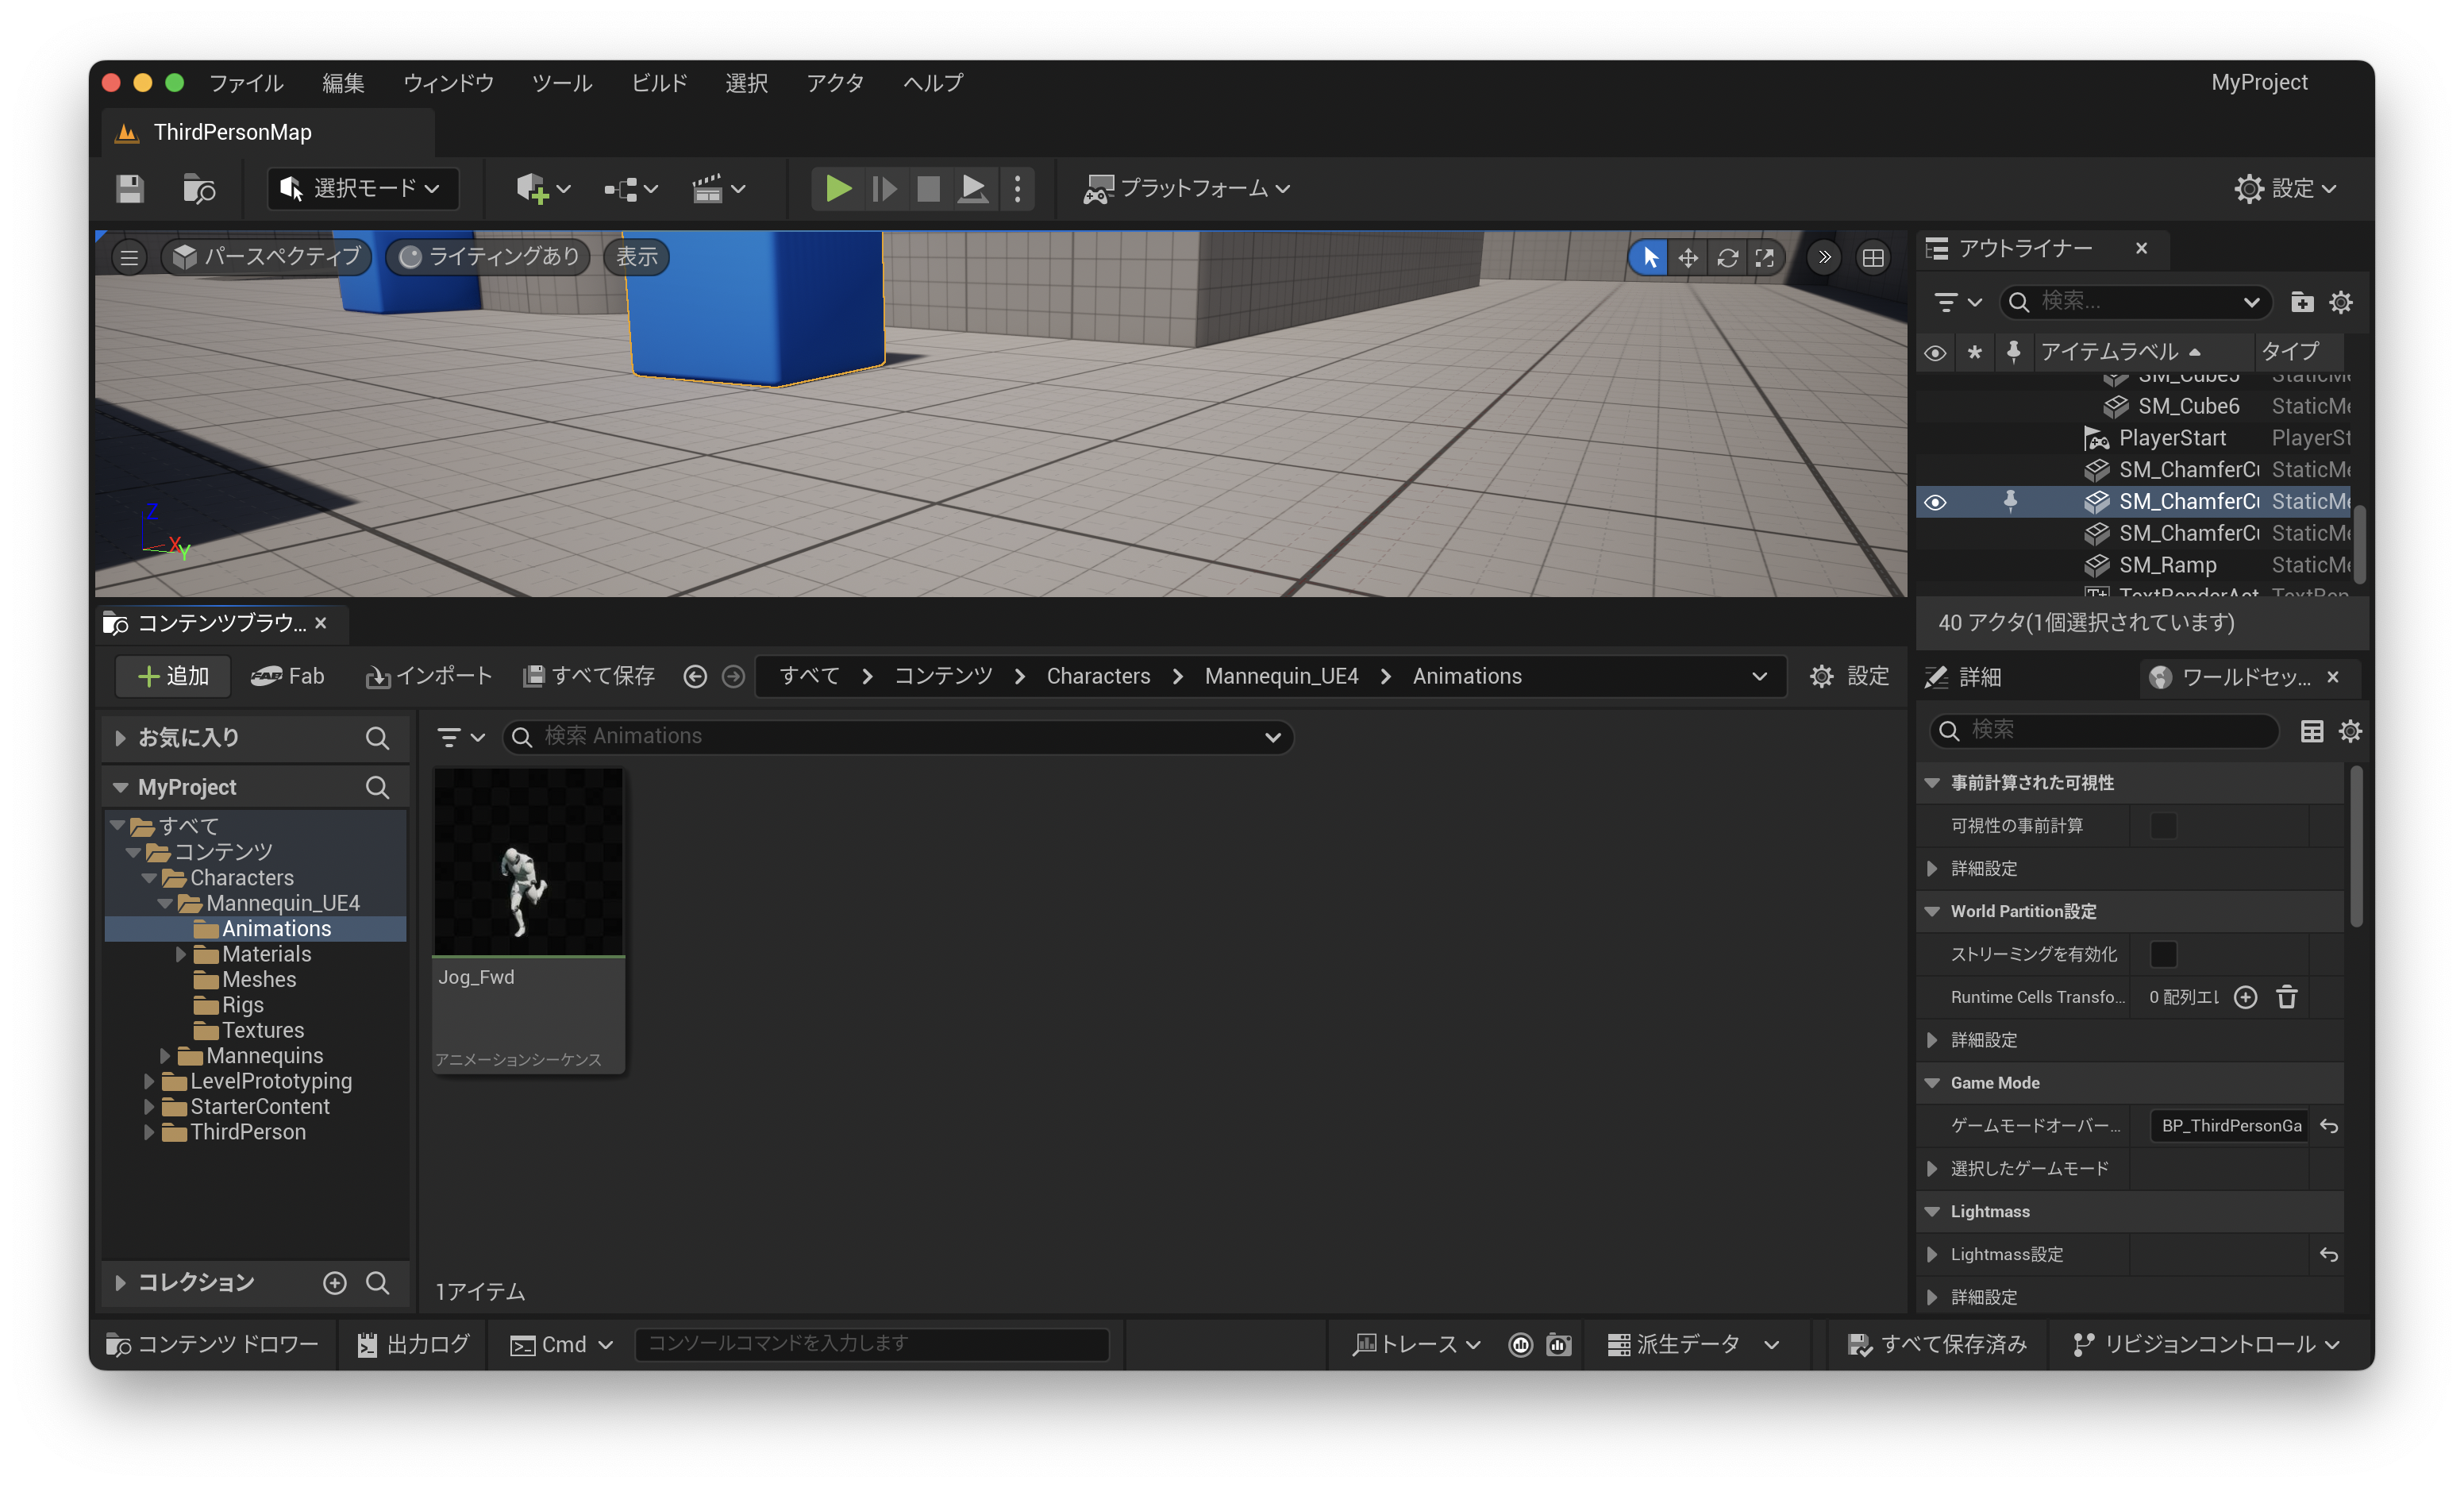Go forward in content browser history
Image resolution: width=2464 pixels, height=1488 pixels.
[733, 677]
